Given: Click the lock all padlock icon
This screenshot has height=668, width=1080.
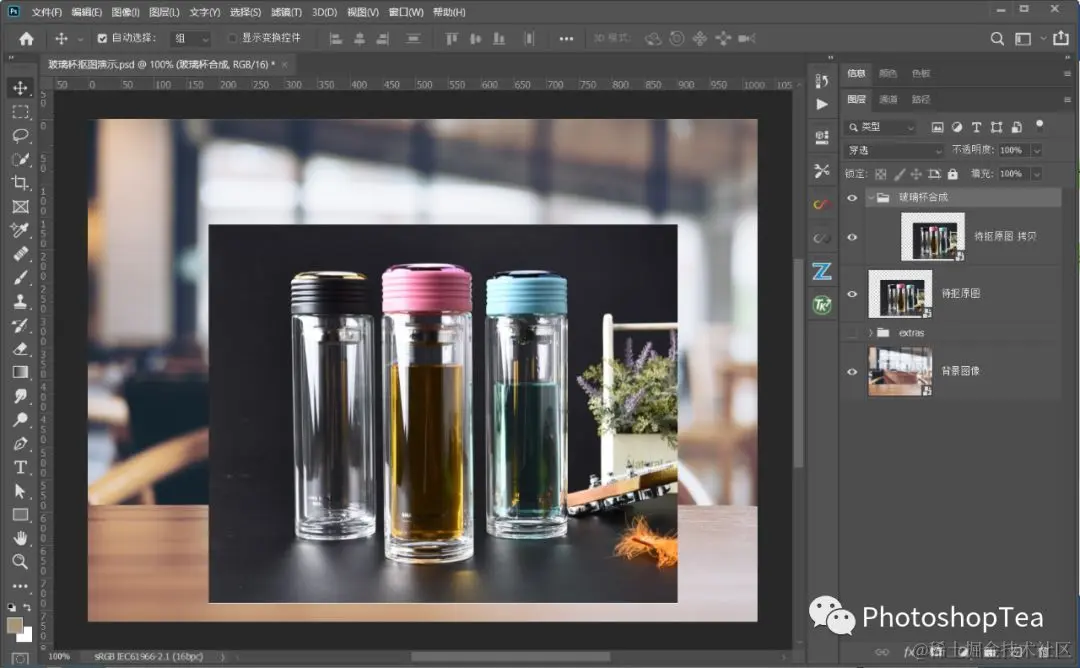Looking at the screenshot, I should pos(953,174).
